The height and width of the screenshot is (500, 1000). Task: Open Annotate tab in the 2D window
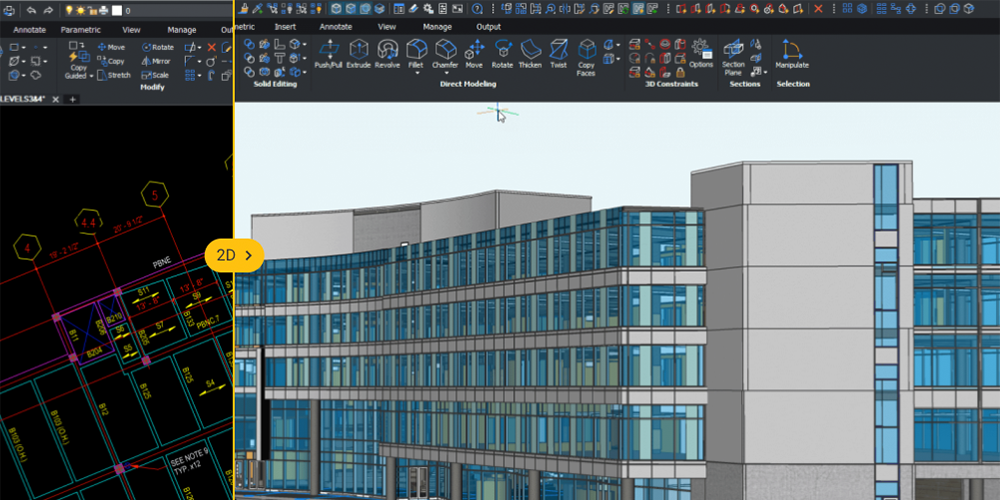(29, 30)
